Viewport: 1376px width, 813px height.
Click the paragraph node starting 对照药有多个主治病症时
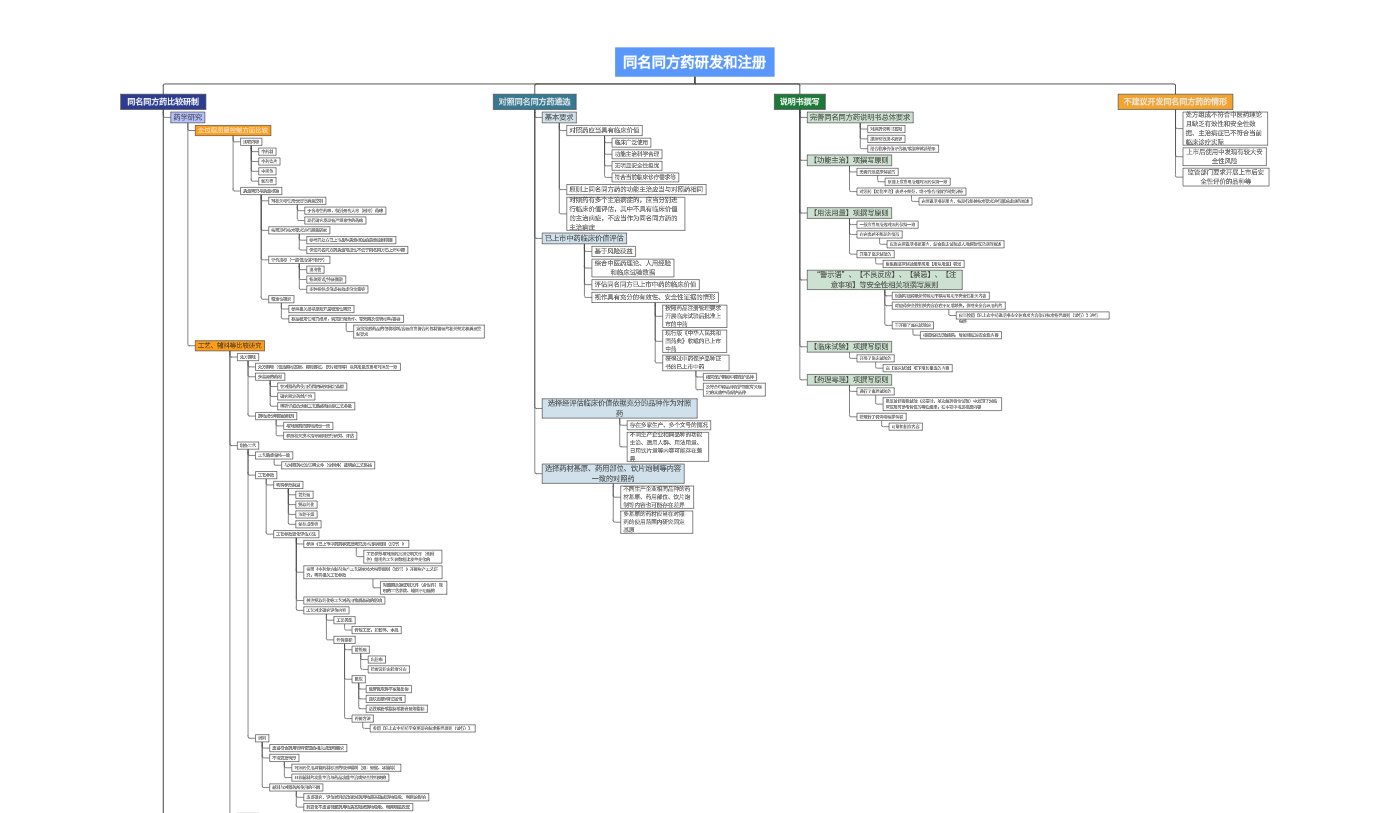[x=625, y=214]
